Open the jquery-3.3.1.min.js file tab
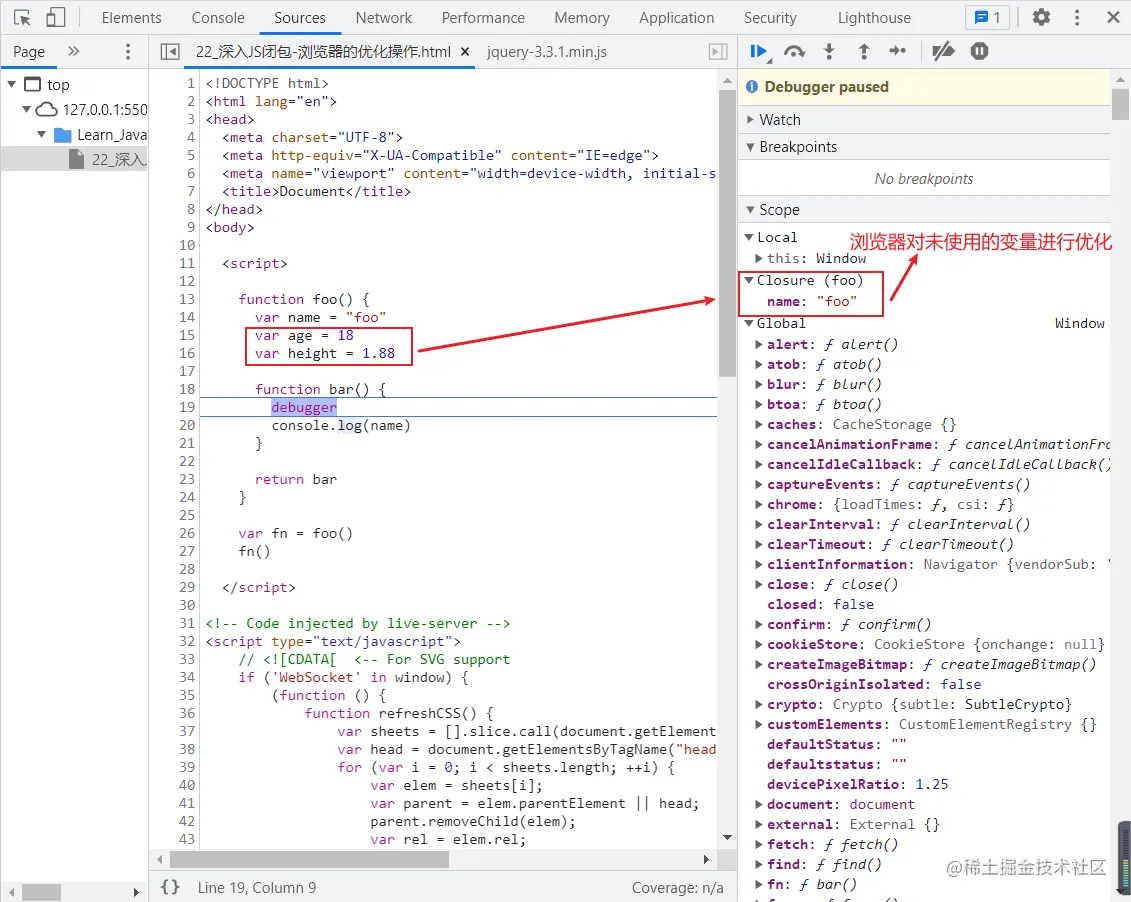The width and height of the screenshot is (1131, 902). (x=546, y=52)
